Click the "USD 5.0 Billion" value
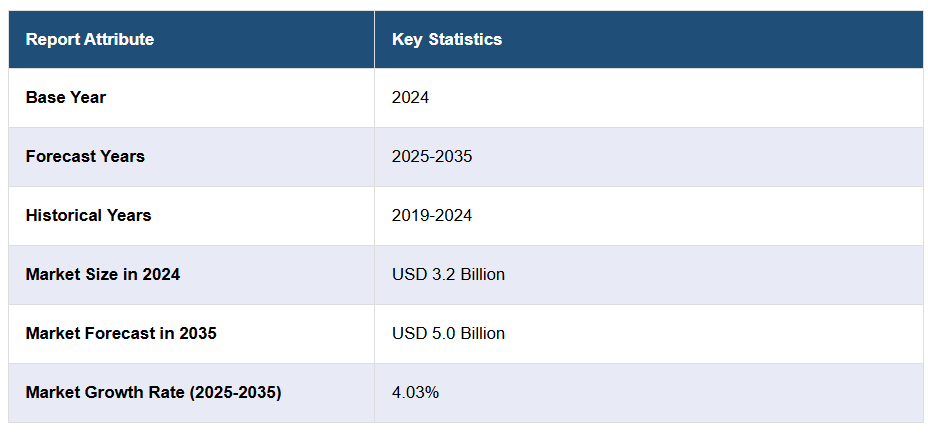The width and height of the screenshot is (928, 435). [x=448, y=333]
